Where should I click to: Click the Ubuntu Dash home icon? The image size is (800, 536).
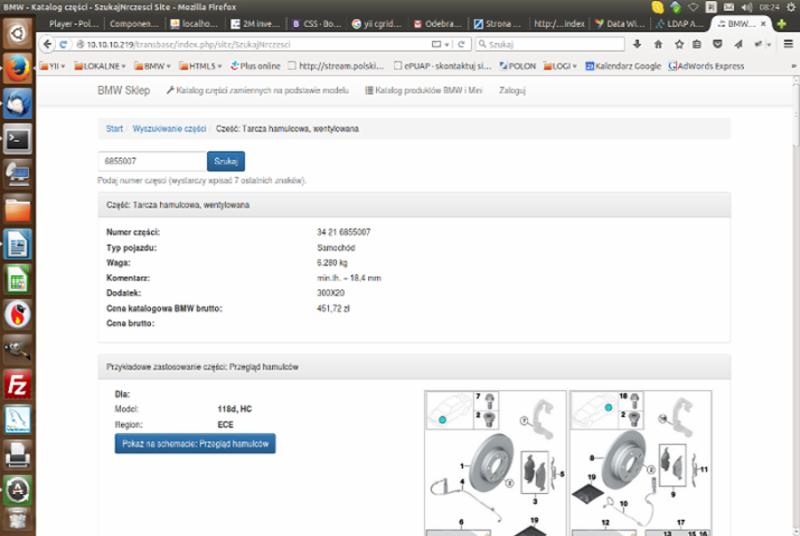point(18,34)
